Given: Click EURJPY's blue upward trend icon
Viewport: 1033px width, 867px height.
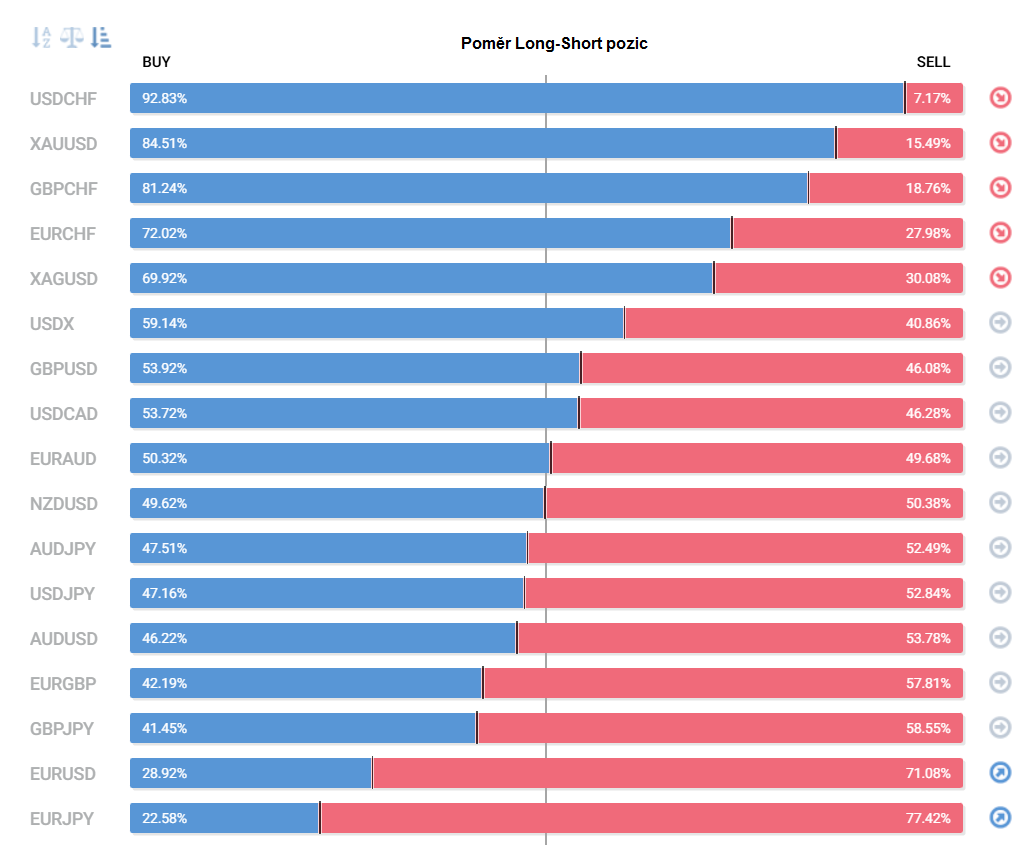Looking at the screenshot, I should pos(1000,818).
